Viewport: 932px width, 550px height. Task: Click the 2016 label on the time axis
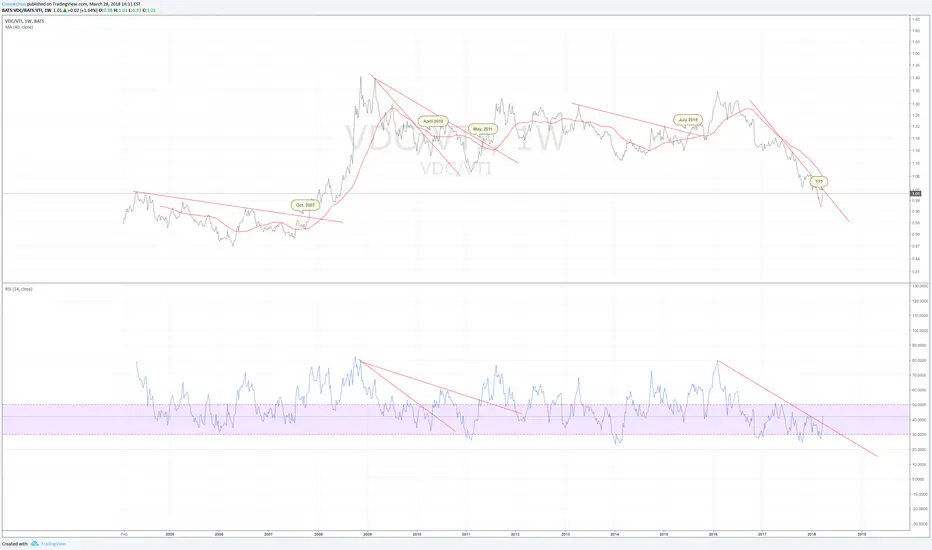point(713,535)
